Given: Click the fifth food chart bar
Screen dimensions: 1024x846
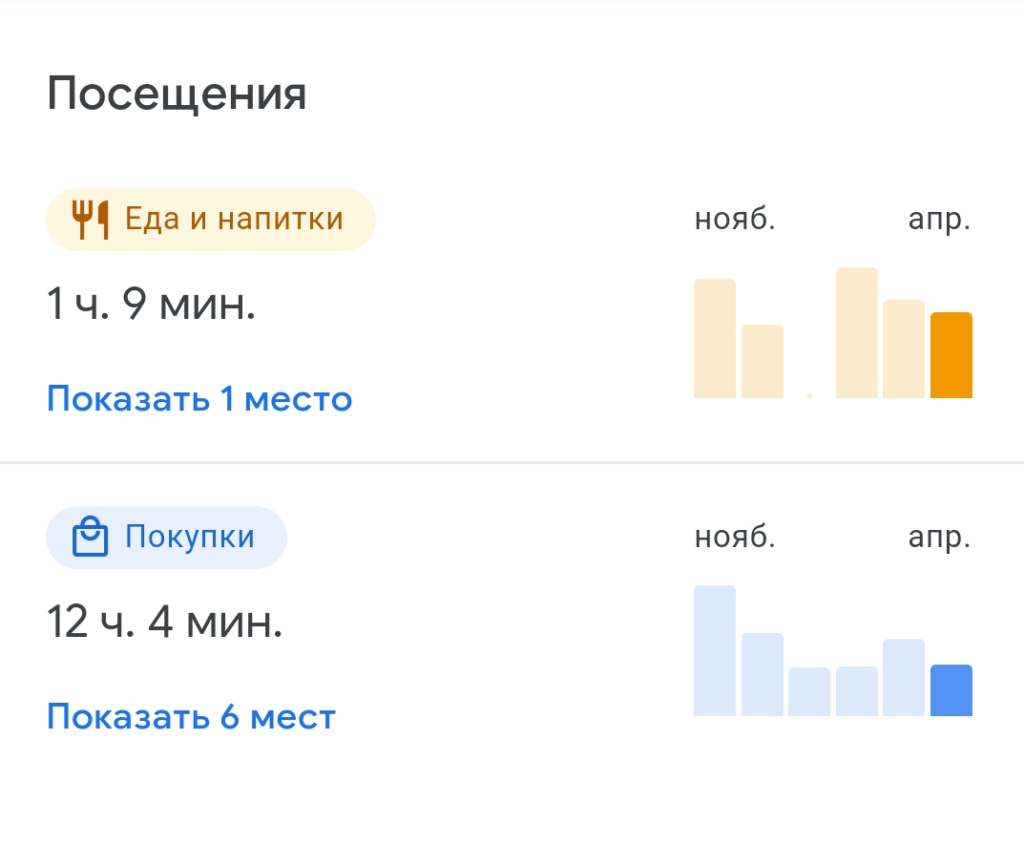Looking at the screenshot, I should (x=904, y=349).
